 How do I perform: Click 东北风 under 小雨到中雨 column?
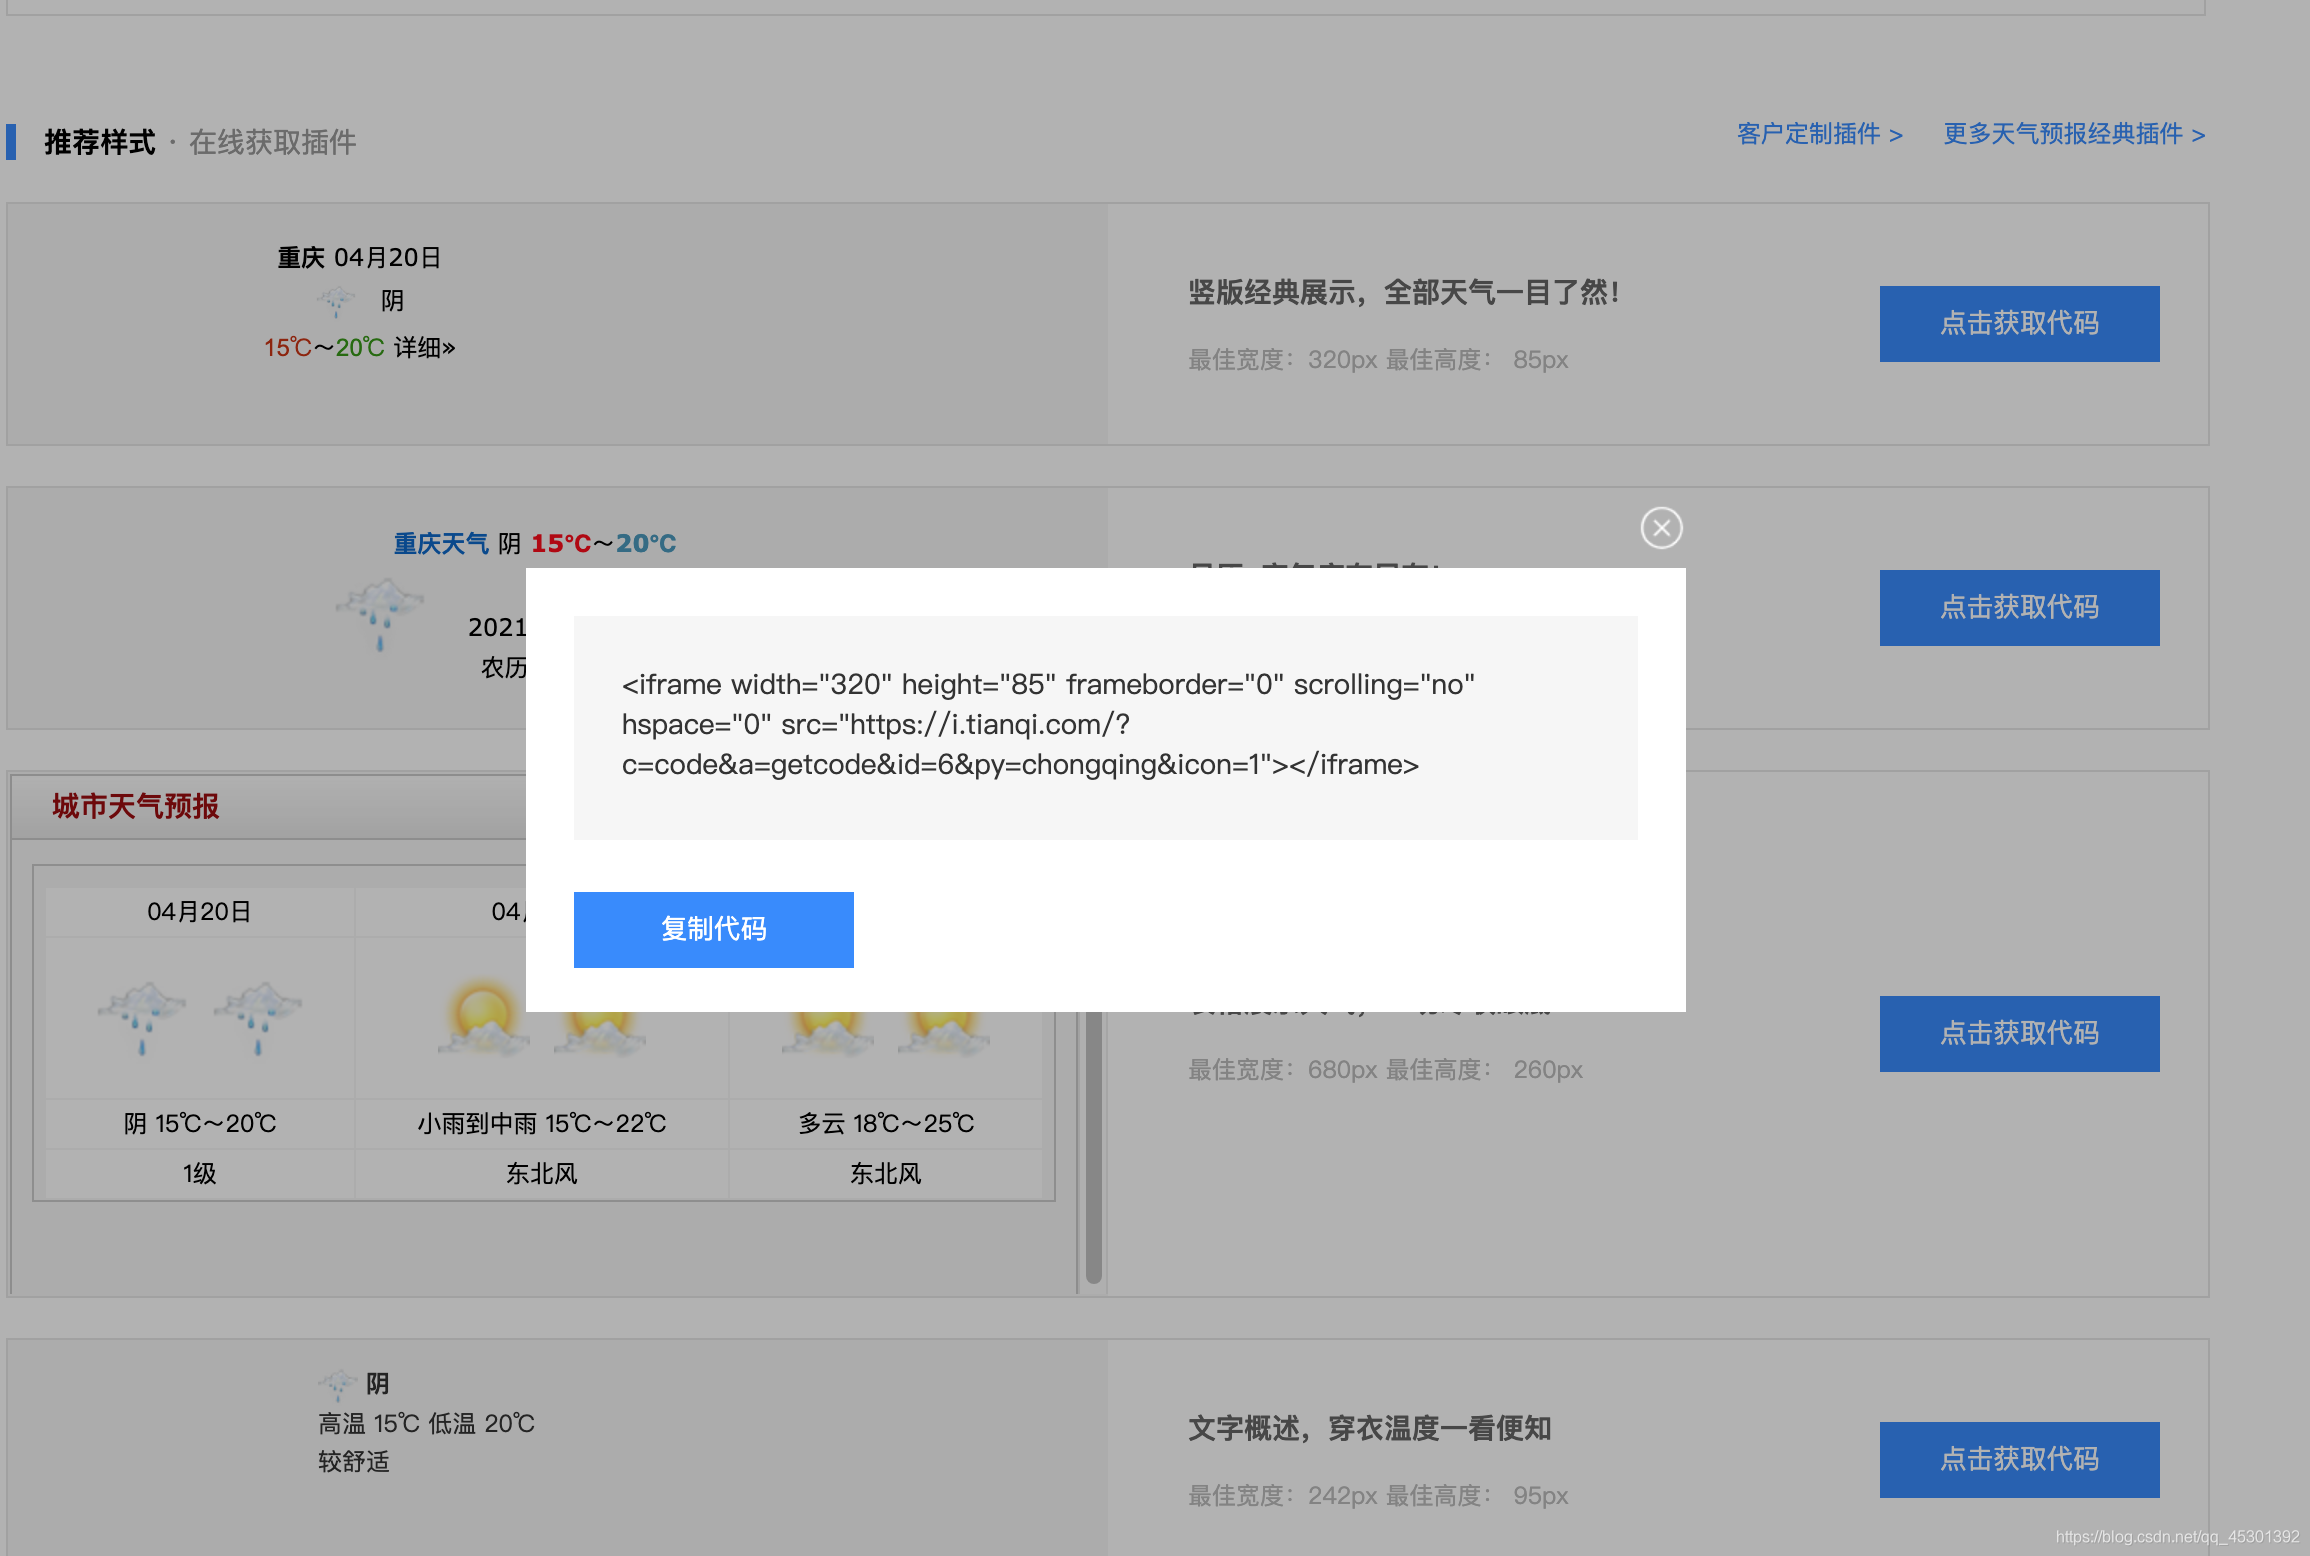[x=542, y=1173]
